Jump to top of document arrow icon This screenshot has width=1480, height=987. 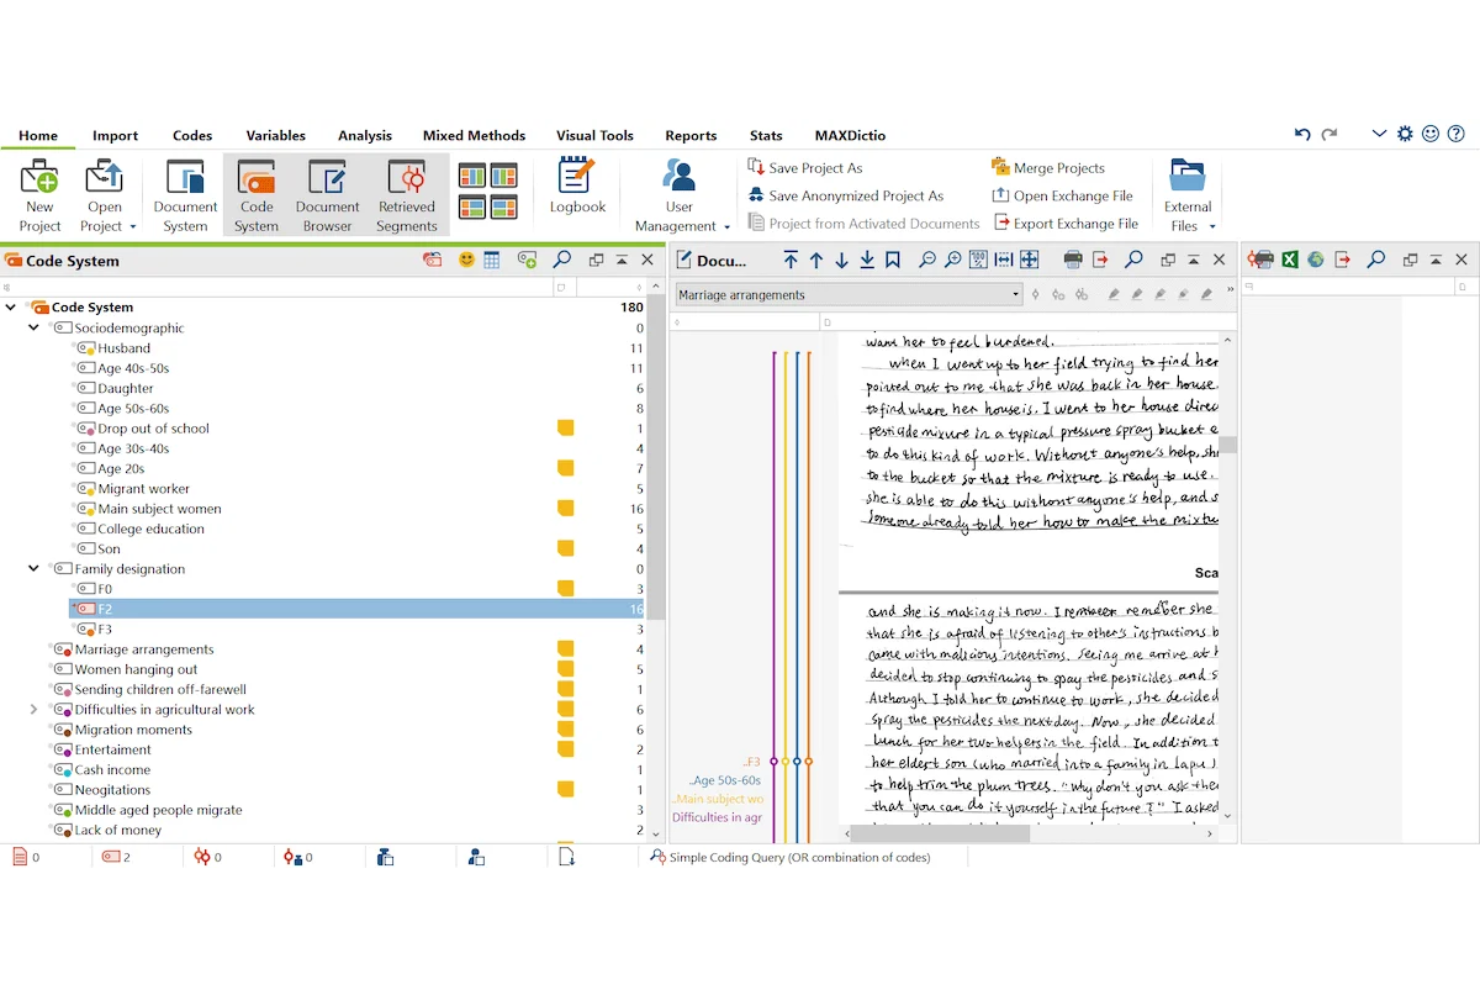point(791,260)
